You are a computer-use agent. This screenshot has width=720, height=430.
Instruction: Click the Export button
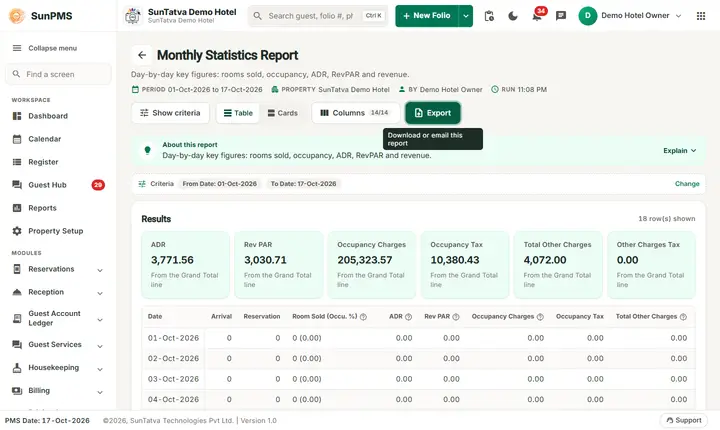(x=433, y=113)
